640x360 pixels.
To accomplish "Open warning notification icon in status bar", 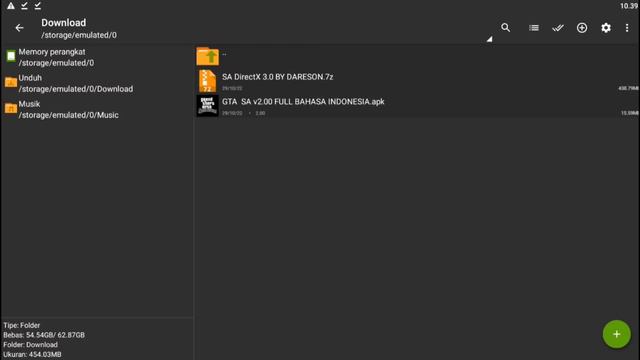I will 11,6.
